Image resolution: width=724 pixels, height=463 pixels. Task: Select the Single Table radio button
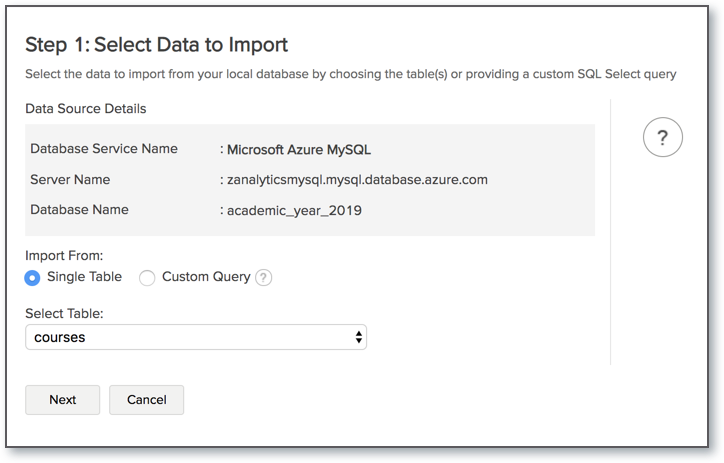pyautogui.click(x=33, y=278)
